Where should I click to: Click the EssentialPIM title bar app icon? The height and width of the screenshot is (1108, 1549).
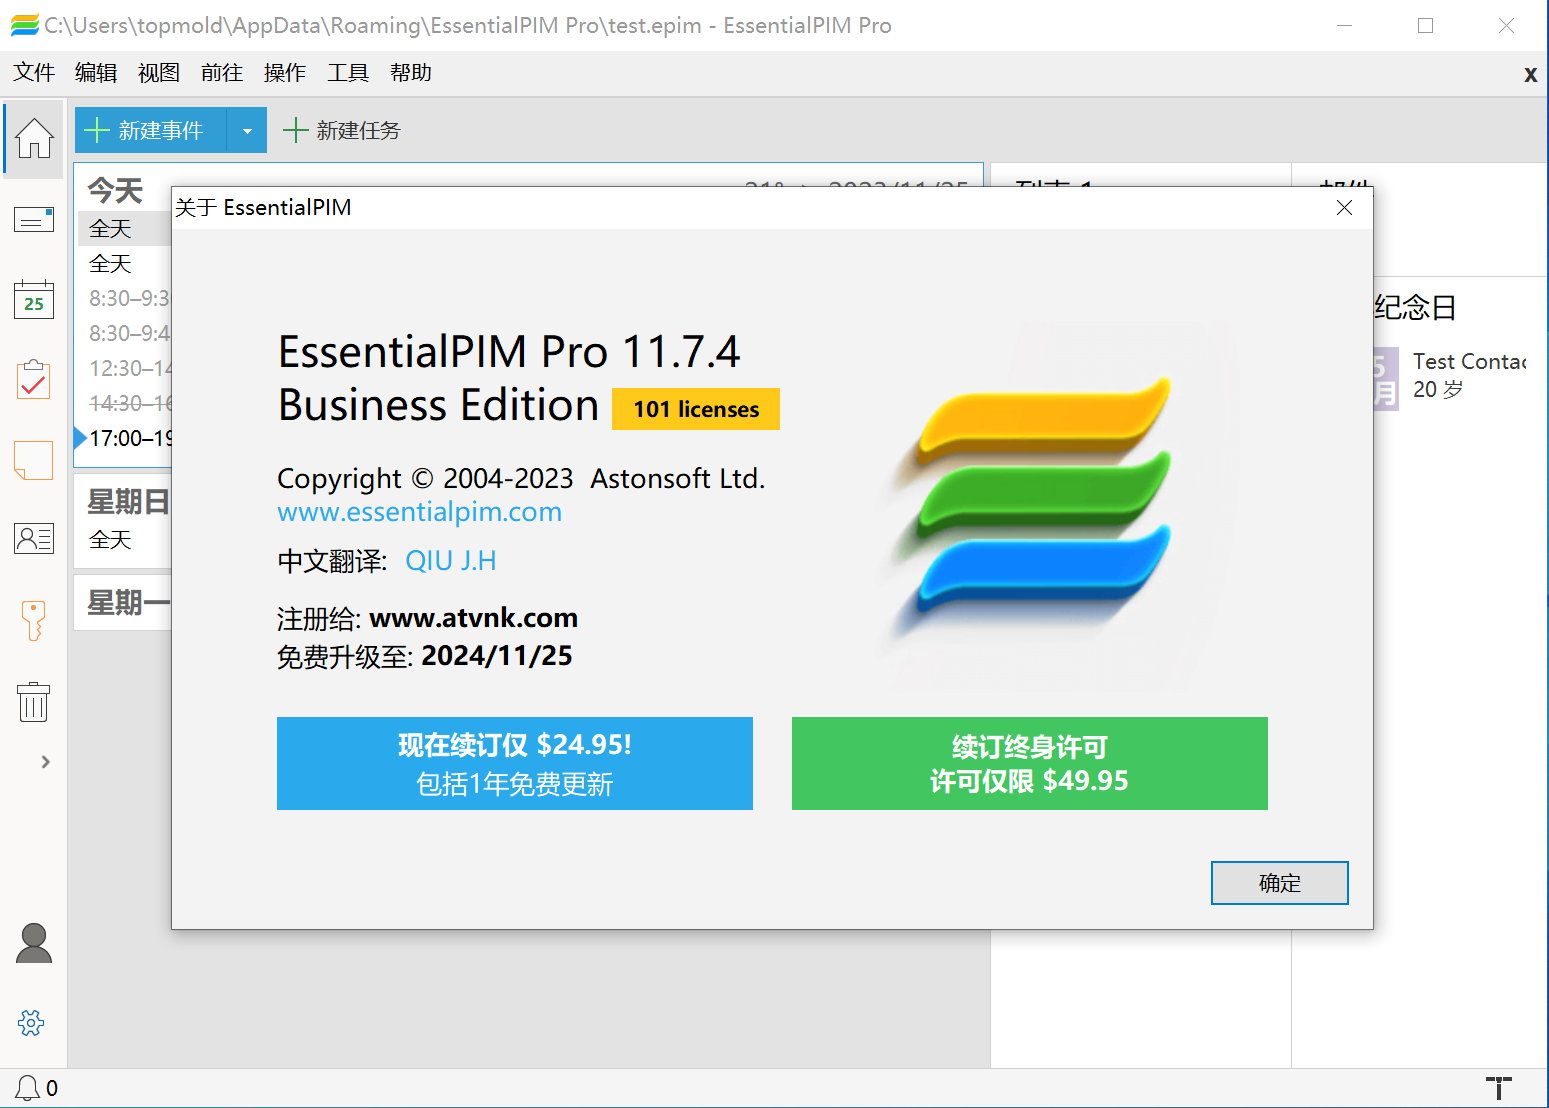coord(24,25)
